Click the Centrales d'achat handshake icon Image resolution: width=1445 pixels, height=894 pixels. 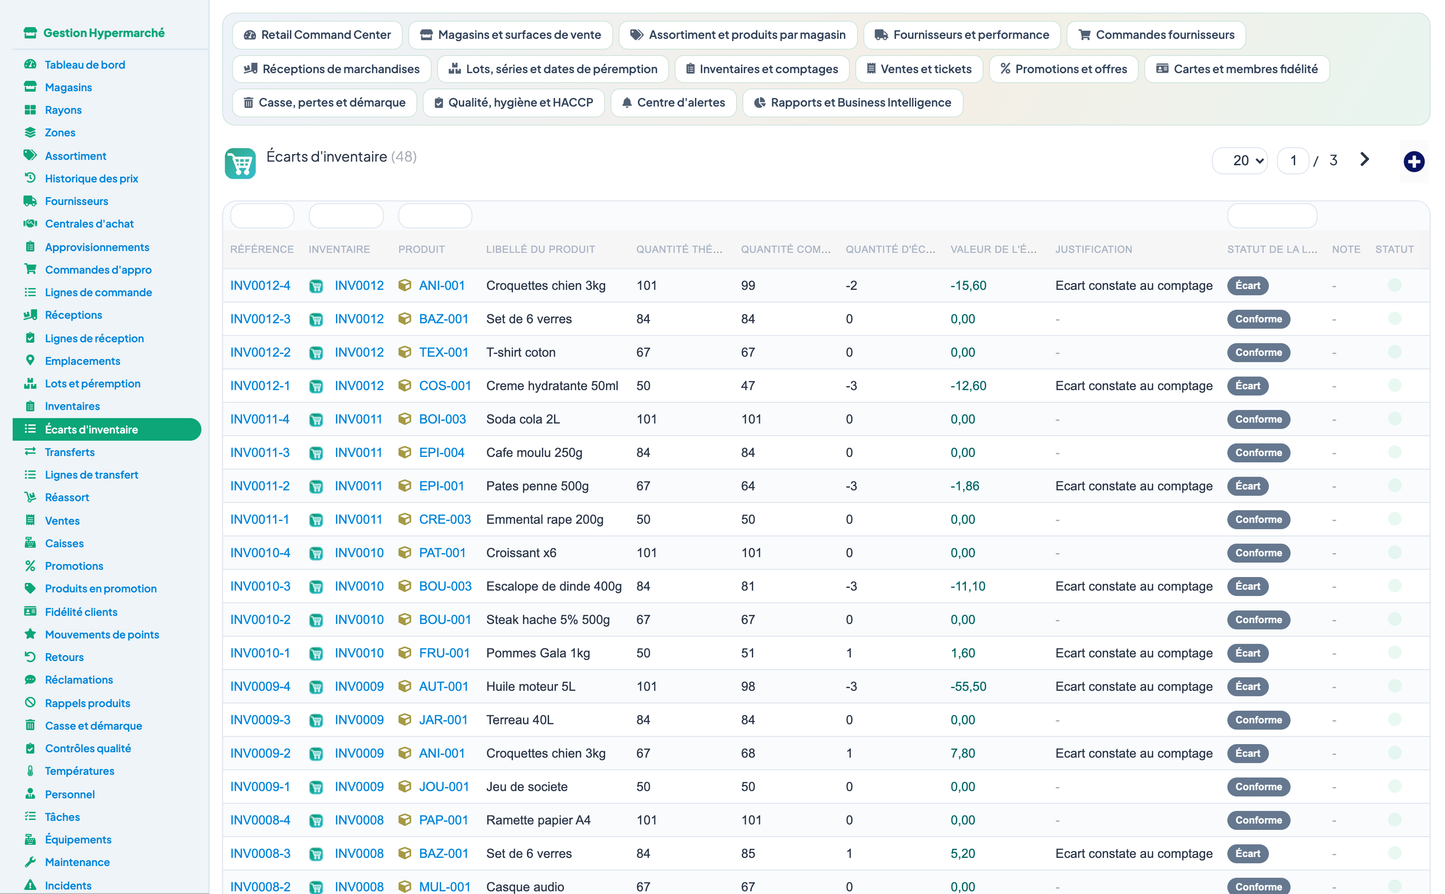[30, 224]
